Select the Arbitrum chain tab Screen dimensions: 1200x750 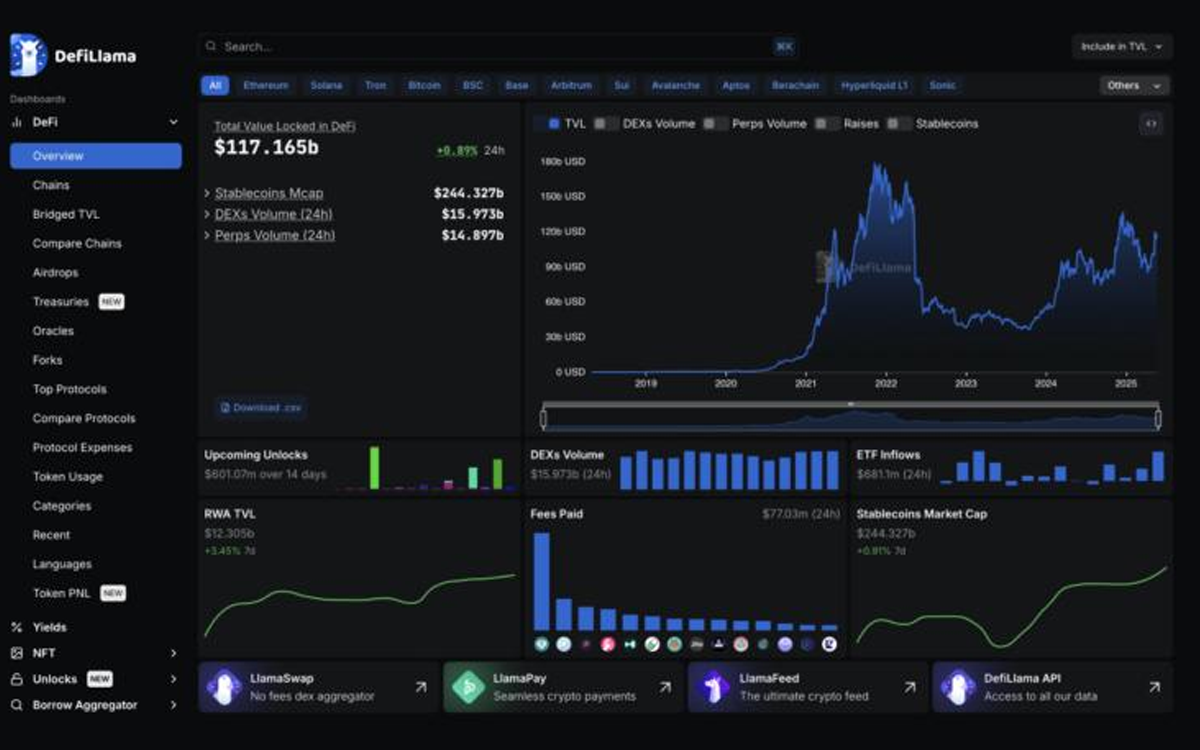571,86
